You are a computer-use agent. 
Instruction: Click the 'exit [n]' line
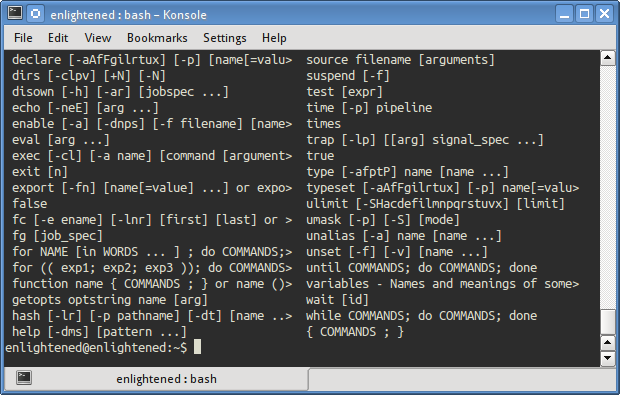point(40,172)
